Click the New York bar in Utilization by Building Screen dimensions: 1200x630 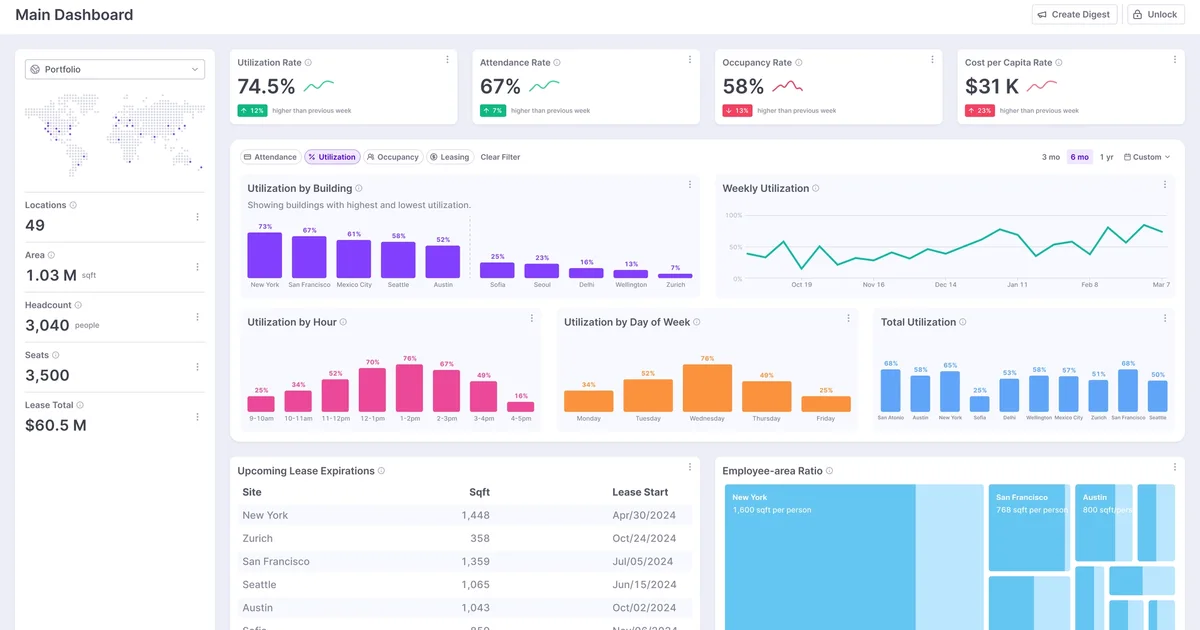(x=265, y=255)
